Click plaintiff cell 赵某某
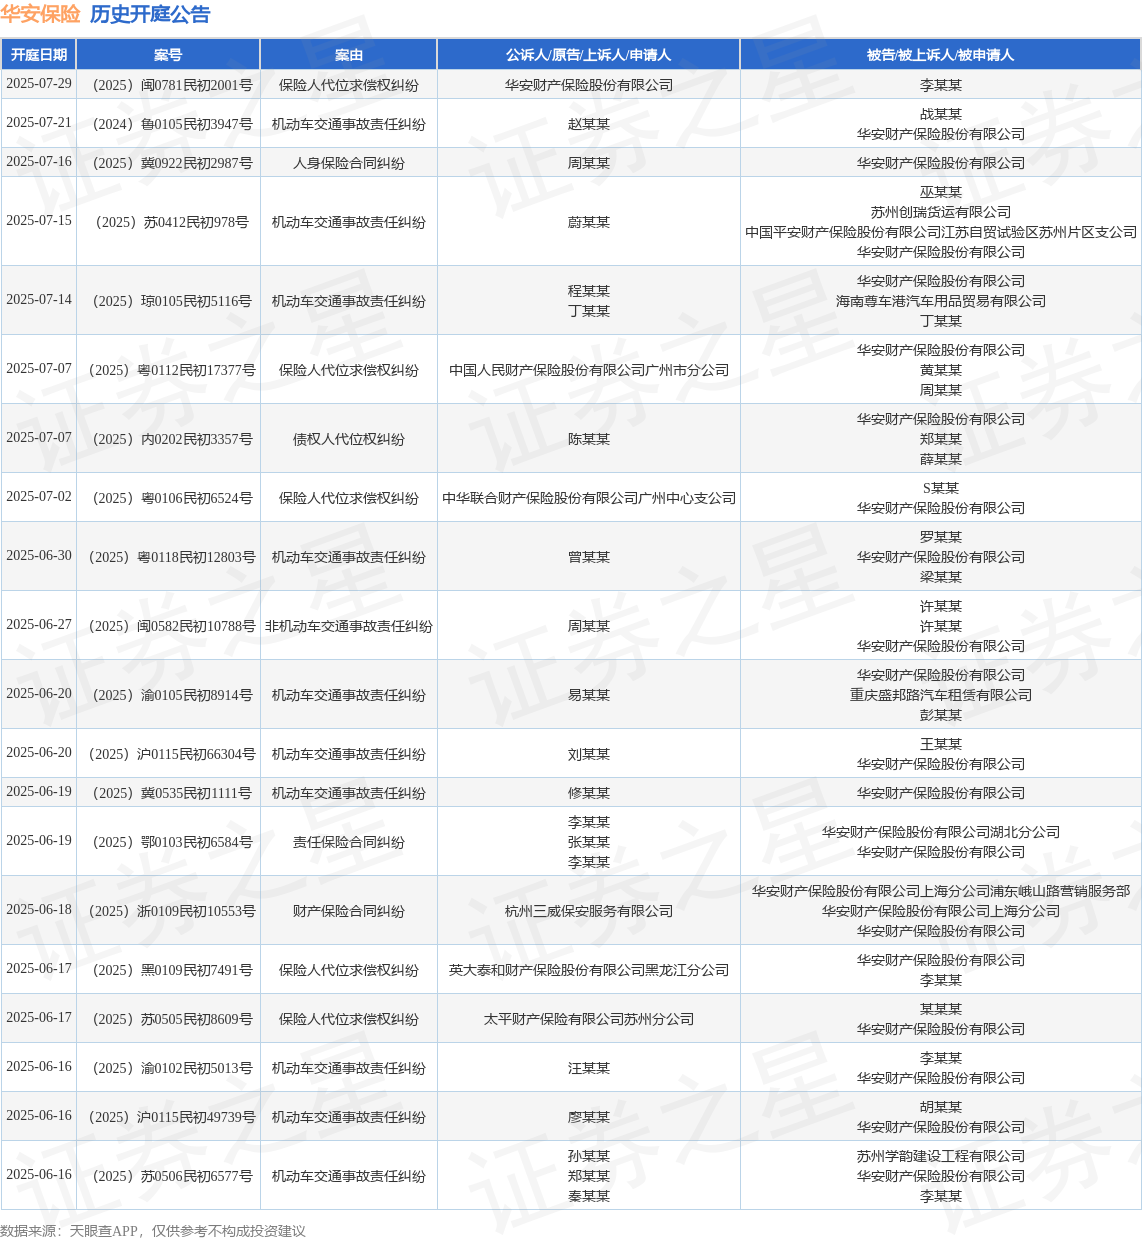This screenshot has height=1240, width=1142. 589,124
